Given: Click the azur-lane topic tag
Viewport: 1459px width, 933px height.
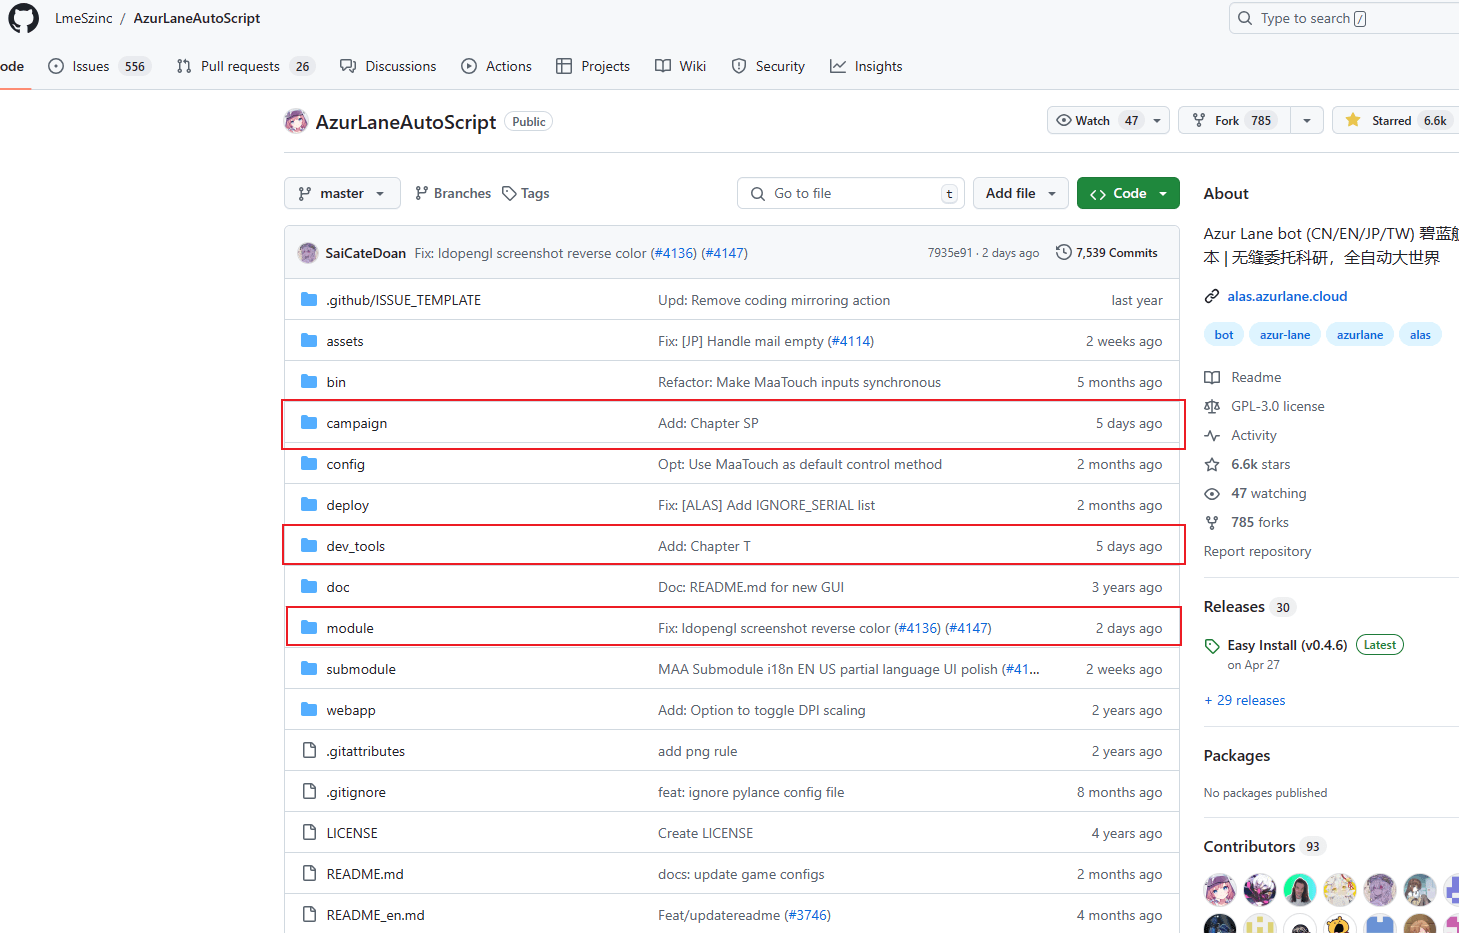Looking at the screenshot, I should tap(1285, 334).
